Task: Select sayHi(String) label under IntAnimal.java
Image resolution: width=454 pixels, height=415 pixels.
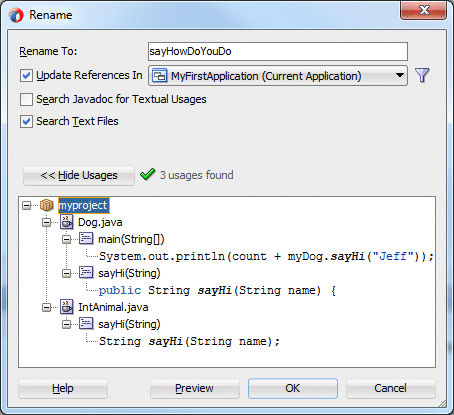Action: 129,324
